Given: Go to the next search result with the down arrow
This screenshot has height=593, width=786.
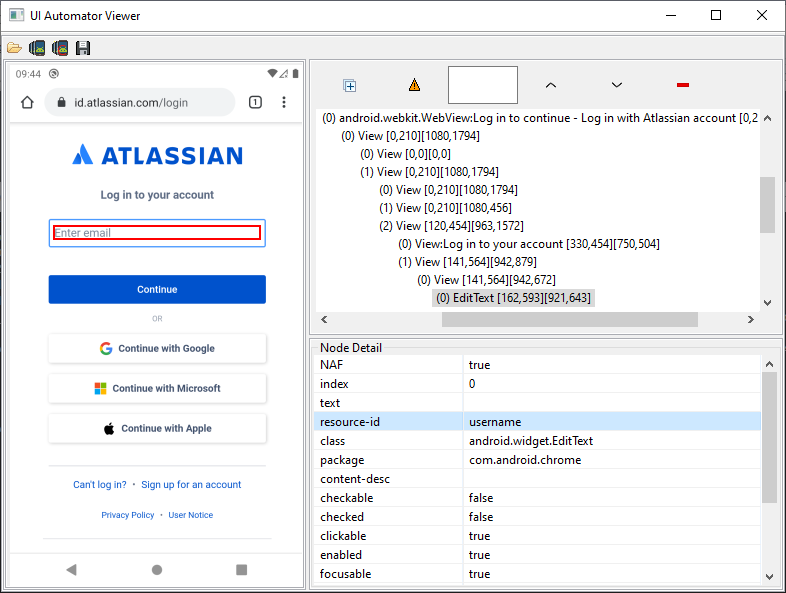Looking at the screenshot, I should coord(617,85).
